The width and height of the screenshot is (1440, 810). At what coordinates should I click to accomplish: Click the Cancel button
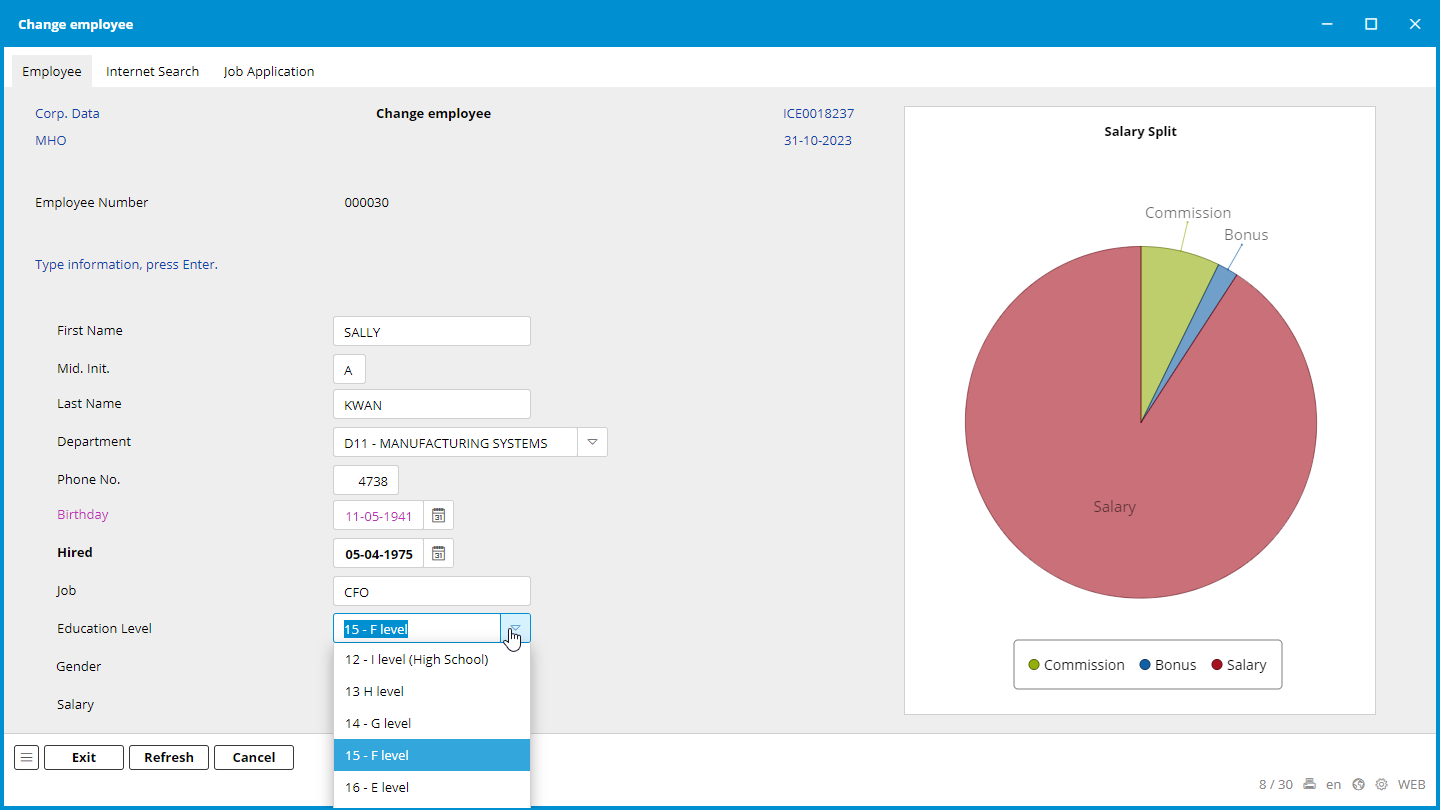pos(254,757)
